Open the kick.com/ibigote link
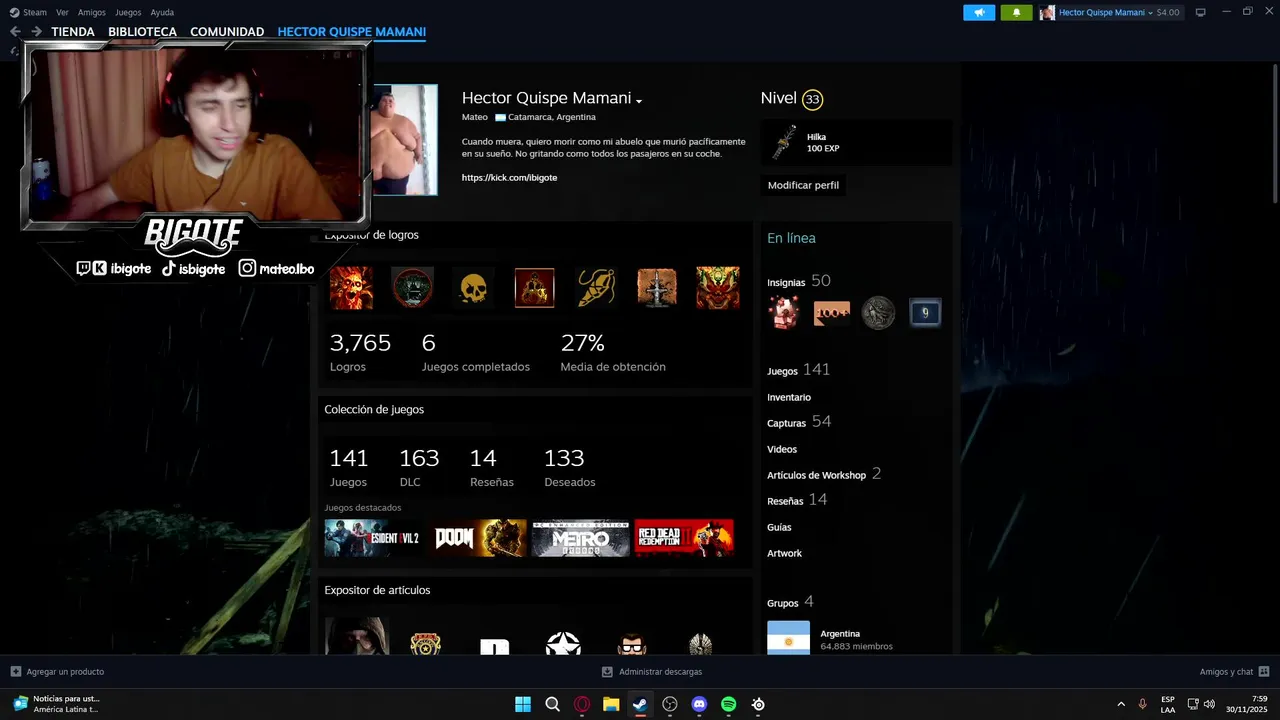The width and height of the screenshot is (1280, 720). pyautogui.click(x=509, y=177)
